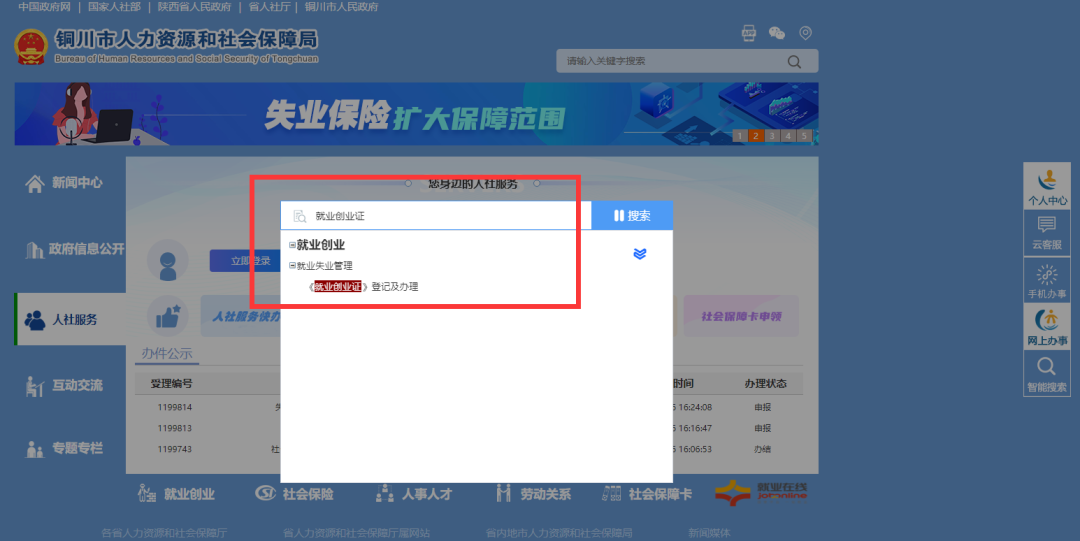
Task: Click 智能搜索 icon in right sidebar
Action: [x=1047, y=374]
